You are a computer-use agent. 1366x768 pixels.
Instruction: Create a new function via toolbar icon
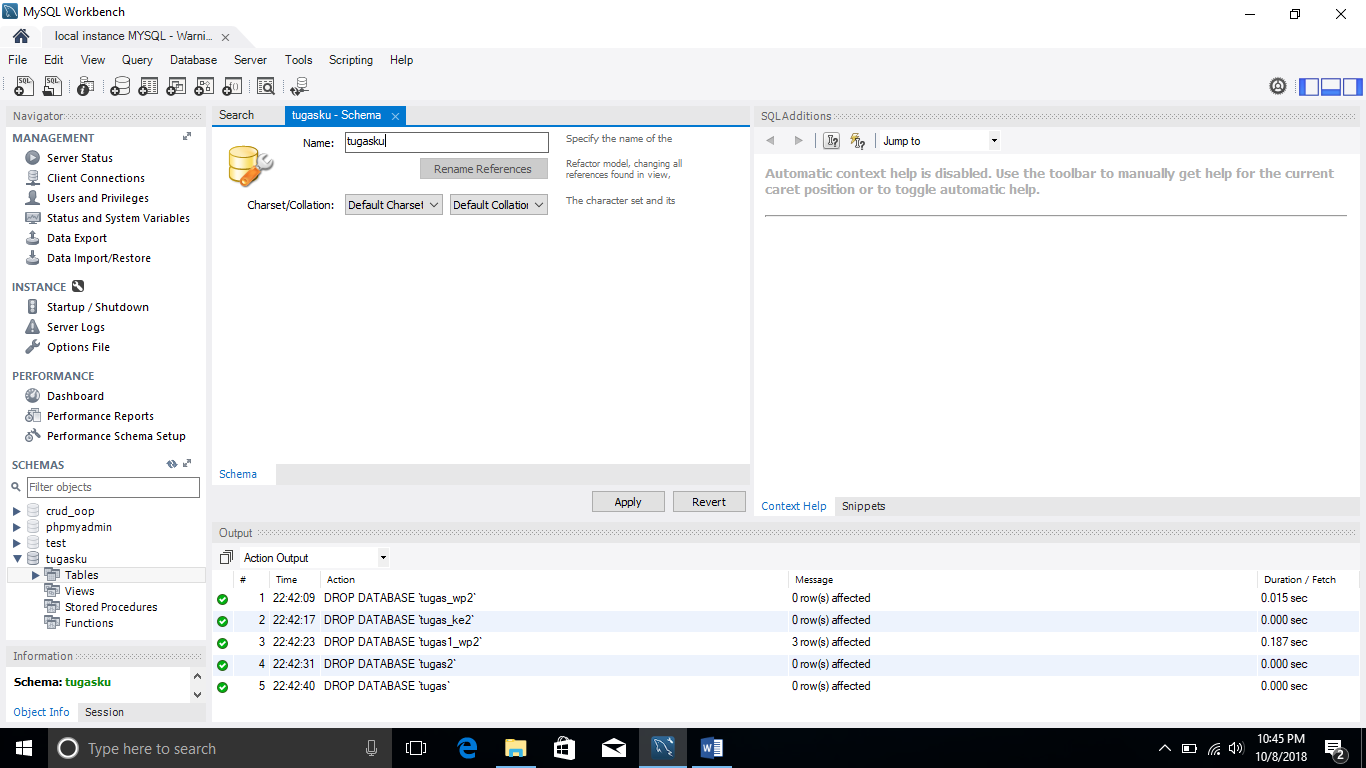pyautogui.click(x=232, y=86)
